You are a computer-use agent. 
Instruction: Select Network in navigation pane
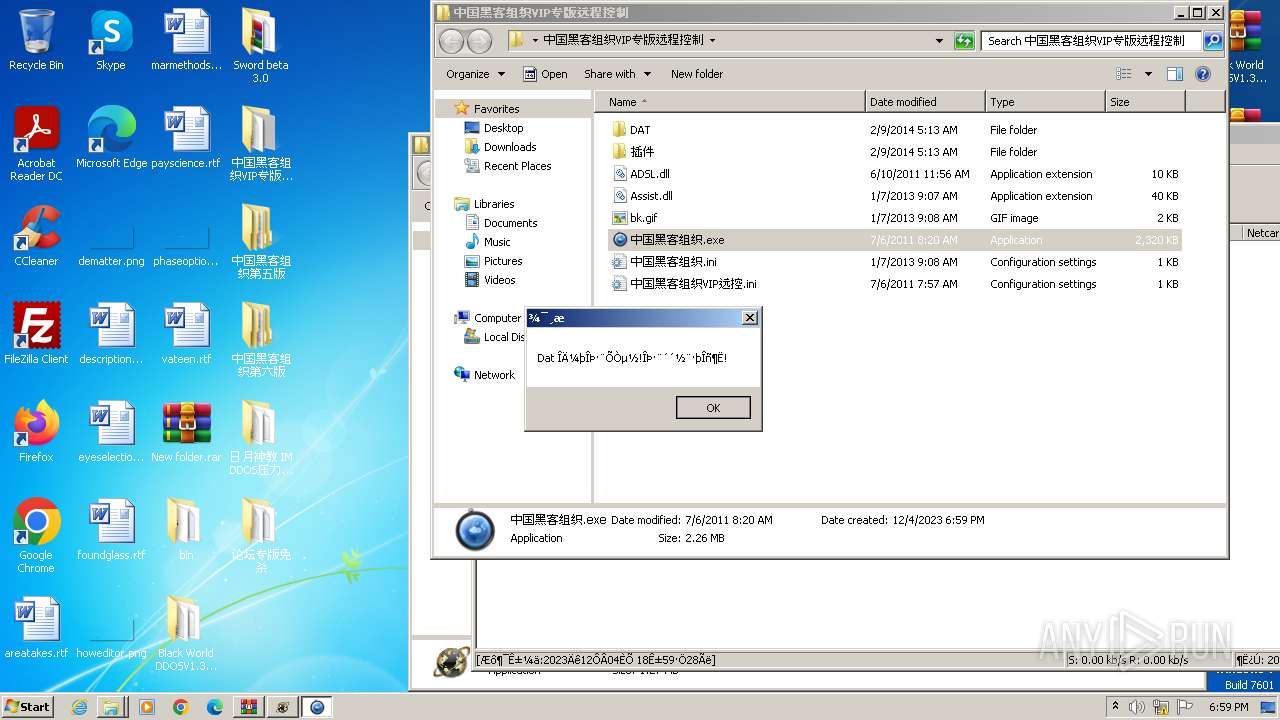point(494,375)
